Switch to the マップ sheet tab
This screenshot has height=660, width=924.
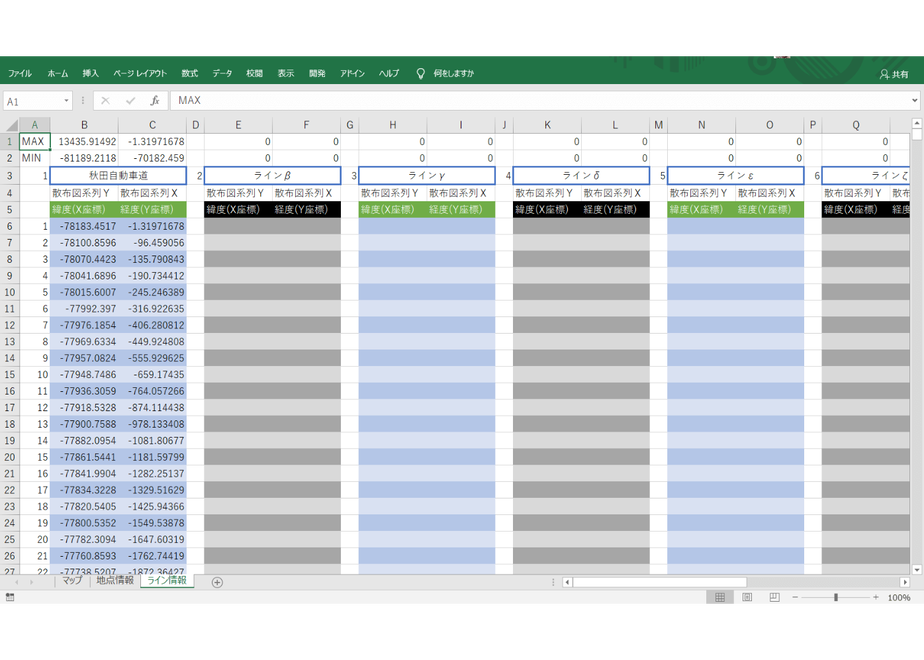[72, 580]
